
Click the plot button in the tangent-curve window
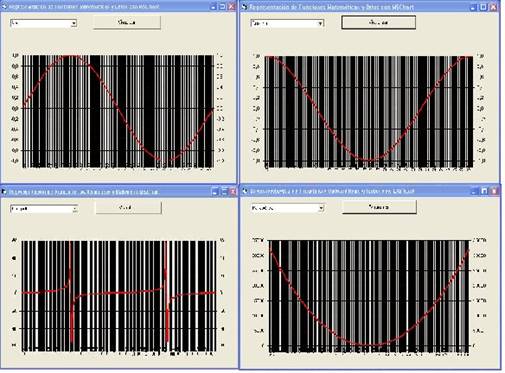tap(128, 208)
